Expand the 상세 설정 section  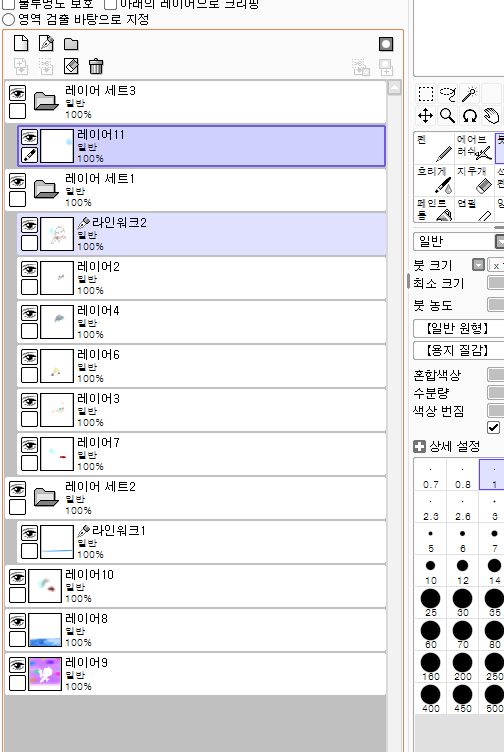click(419, 447)
